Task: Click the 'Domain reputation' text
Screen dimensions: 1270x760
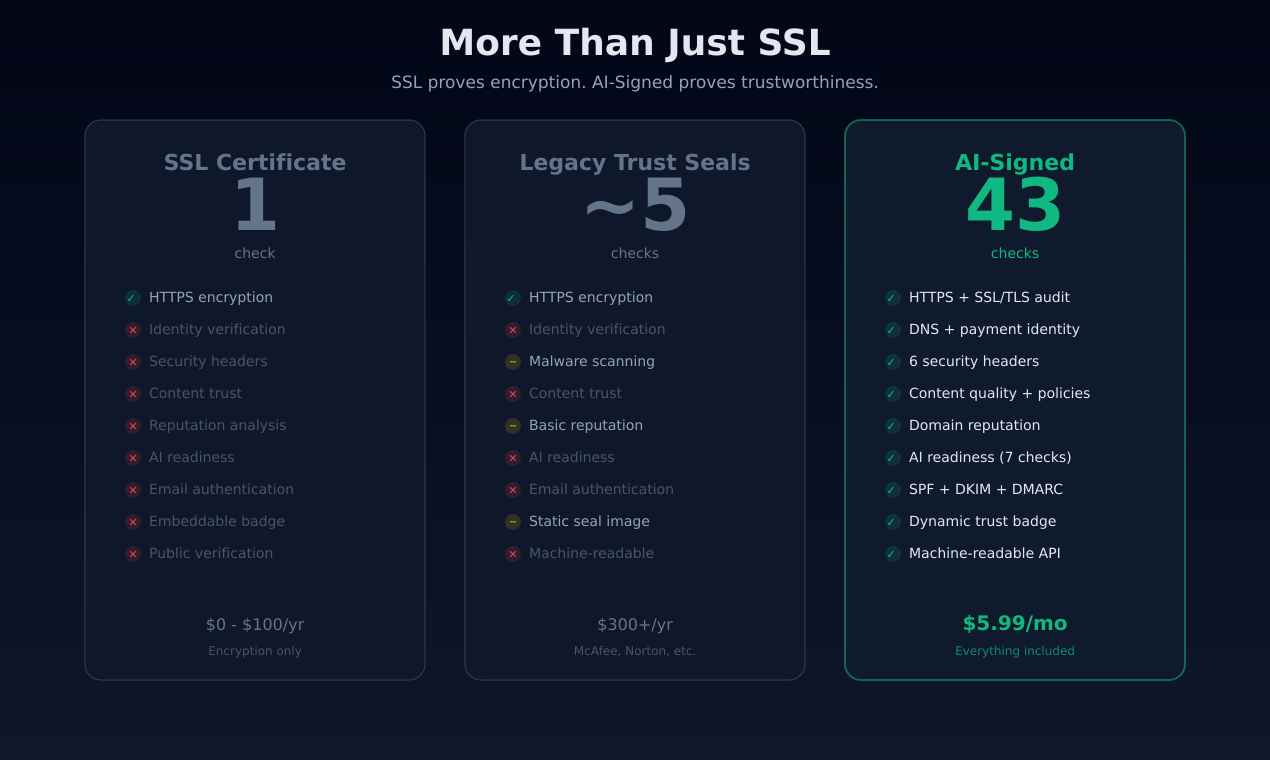Action: click(974, 426)
